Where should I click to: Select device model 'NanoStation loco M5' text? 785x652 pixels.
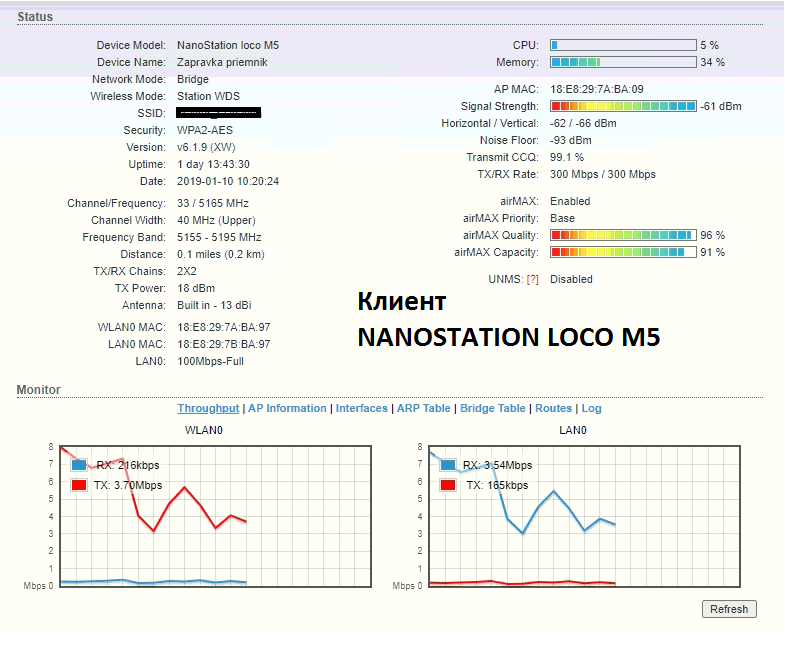pyautogui.click(x=228, y=45)
